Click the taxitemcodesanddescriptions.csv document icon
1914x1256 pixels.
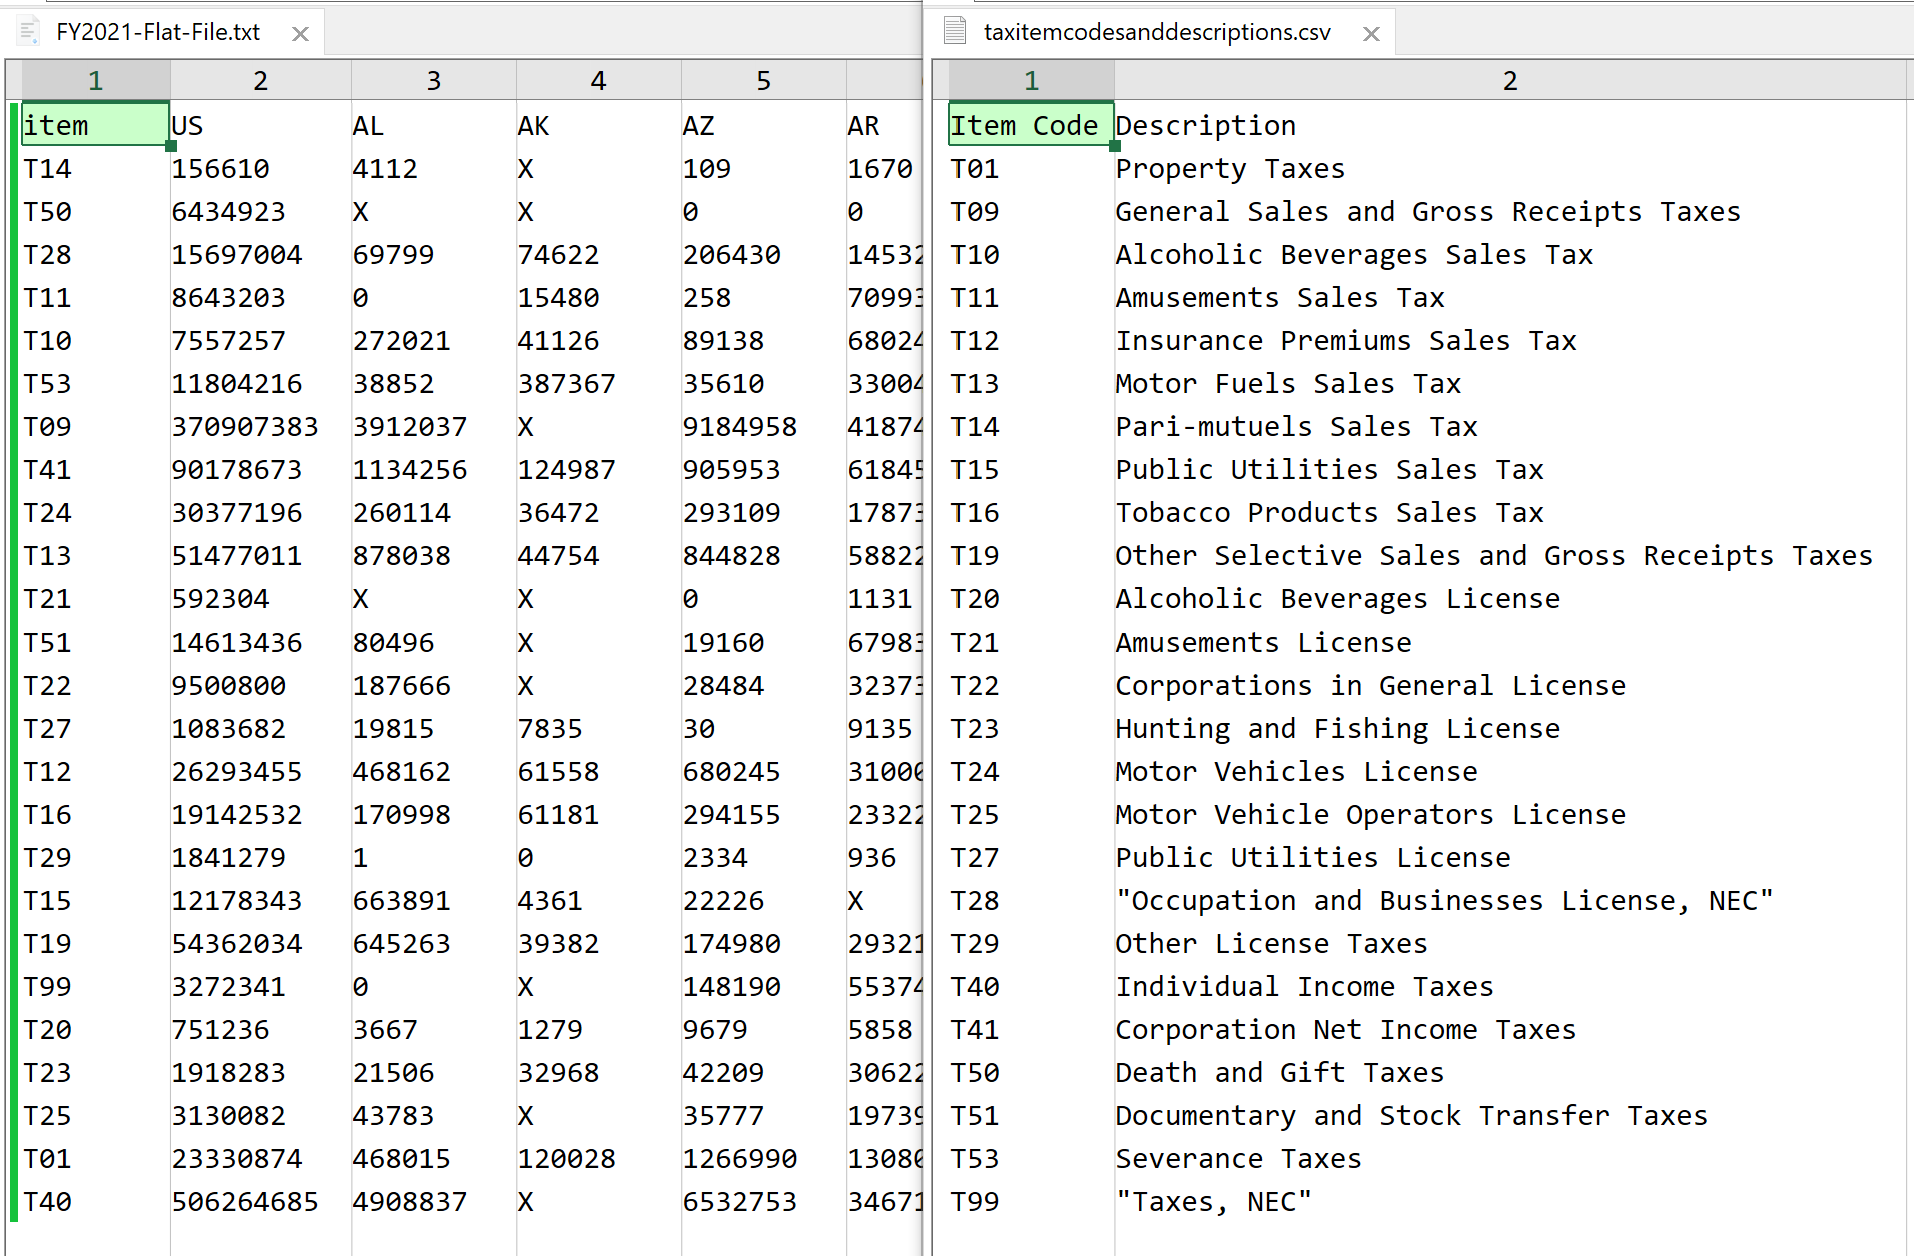(x=955, y=32)
